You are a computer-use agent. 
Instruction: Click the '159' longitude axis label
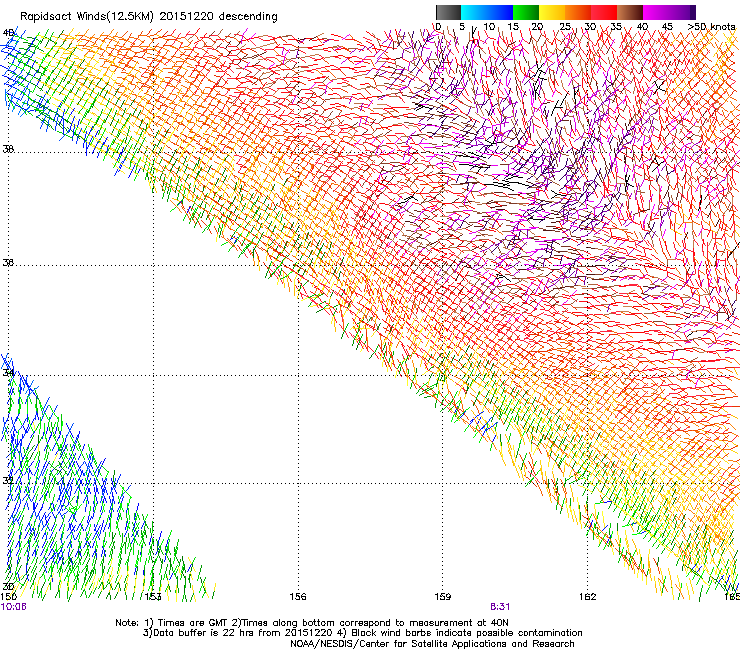[443, 597]
